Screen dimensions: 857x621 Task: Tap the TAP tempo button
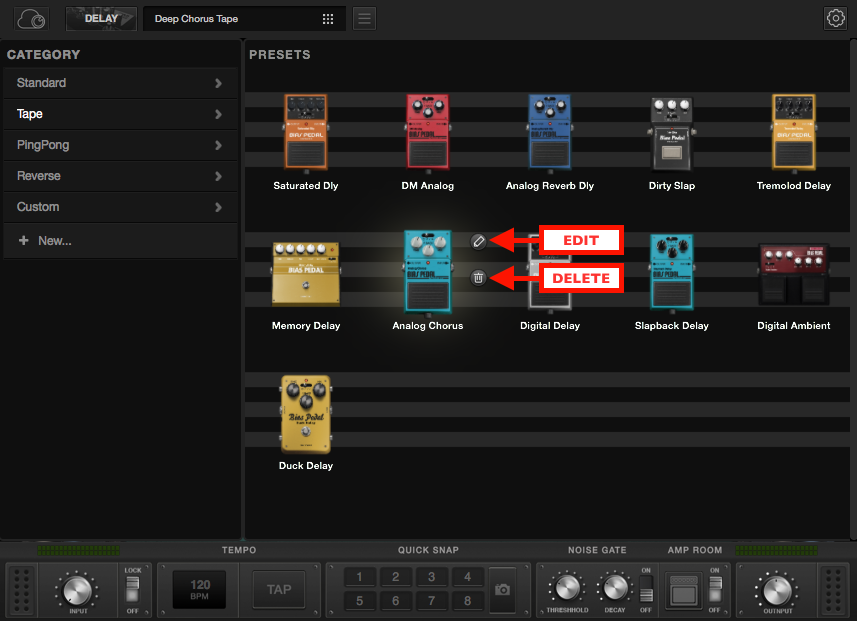click(279, 589)
